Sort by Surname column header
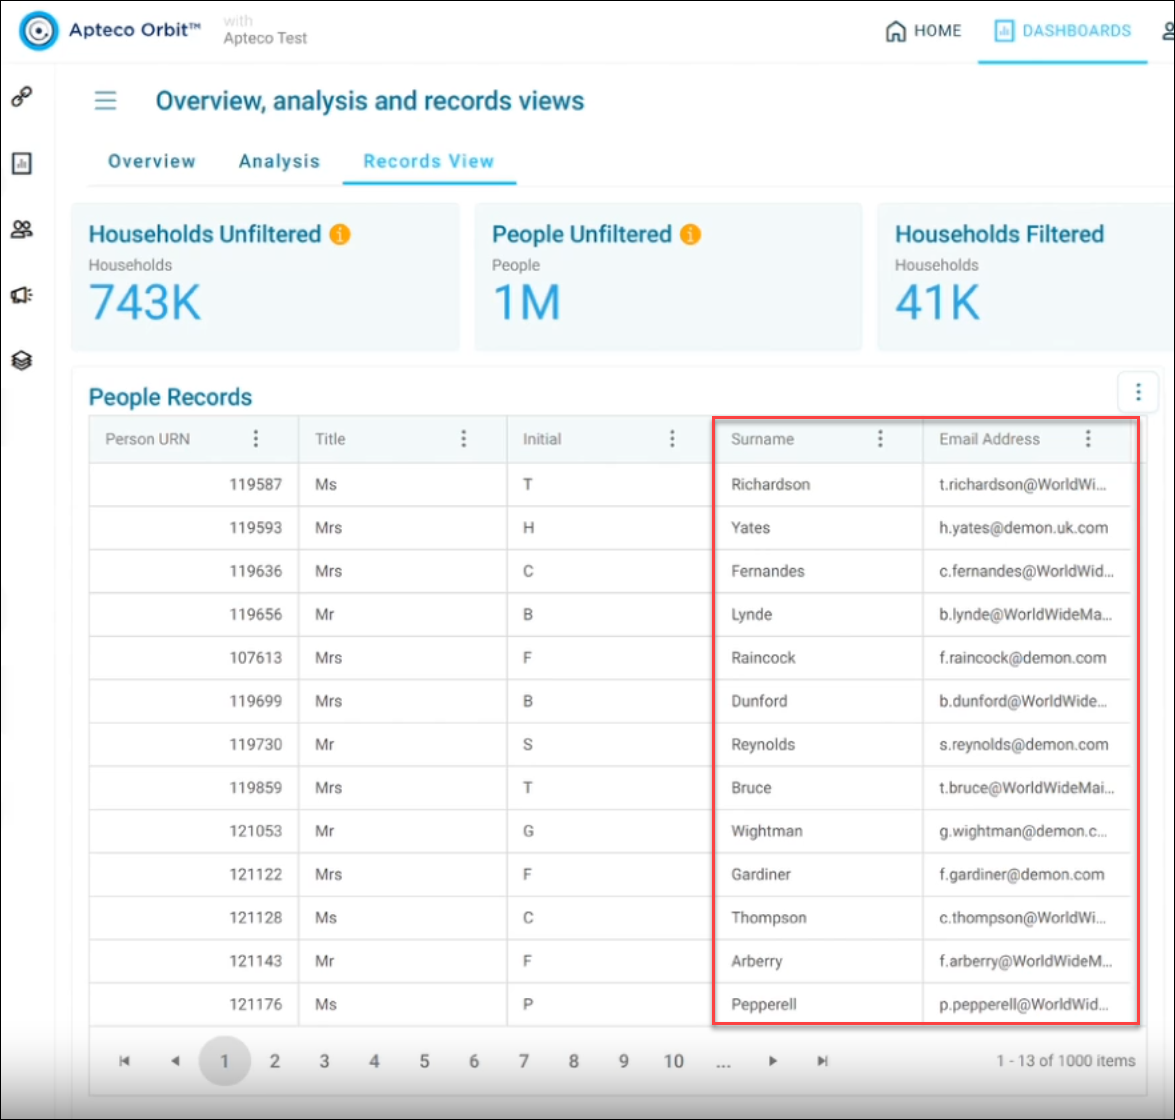Image resolution: width=1175 pixels, height=1120 pixels. [x=763, y=439]
